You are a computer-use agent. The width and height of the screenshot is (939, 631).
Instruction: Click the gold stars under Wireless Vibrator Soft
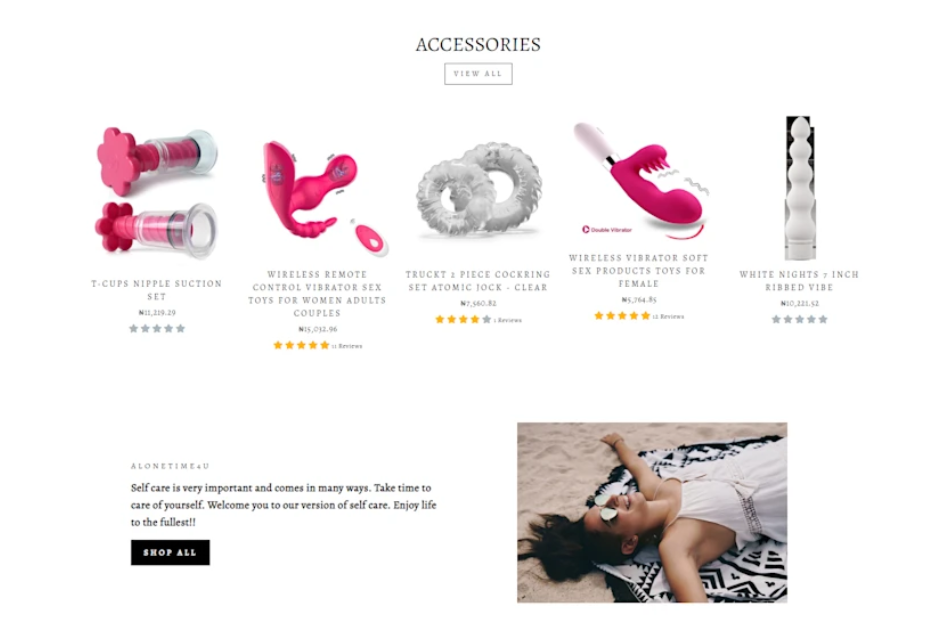(622, 316)
